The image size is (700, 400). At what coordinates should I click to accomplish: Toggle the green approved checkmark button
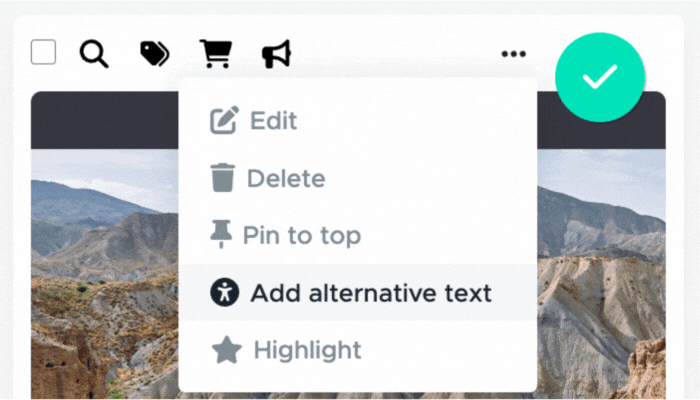(x=600, y=77)
